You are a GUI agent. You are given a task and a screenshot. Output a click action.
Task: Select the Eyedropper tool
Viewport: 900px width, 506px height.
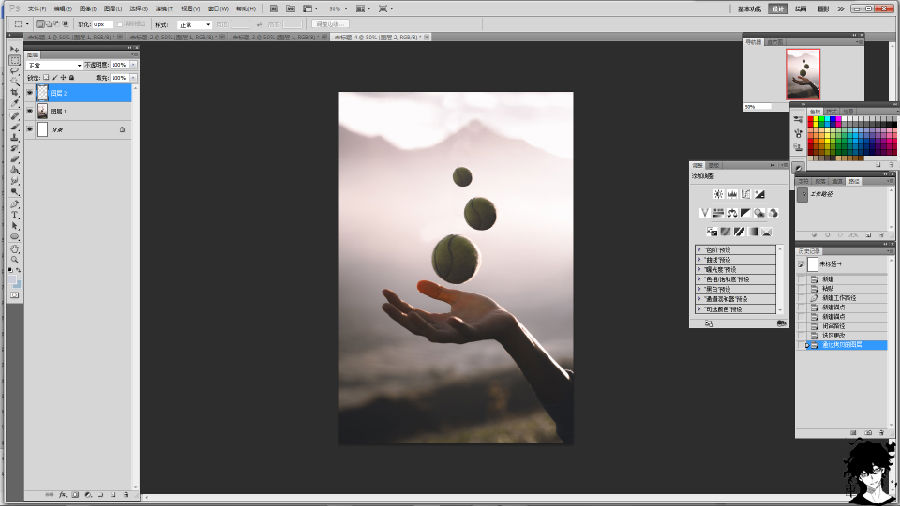[x=14, y=103]
